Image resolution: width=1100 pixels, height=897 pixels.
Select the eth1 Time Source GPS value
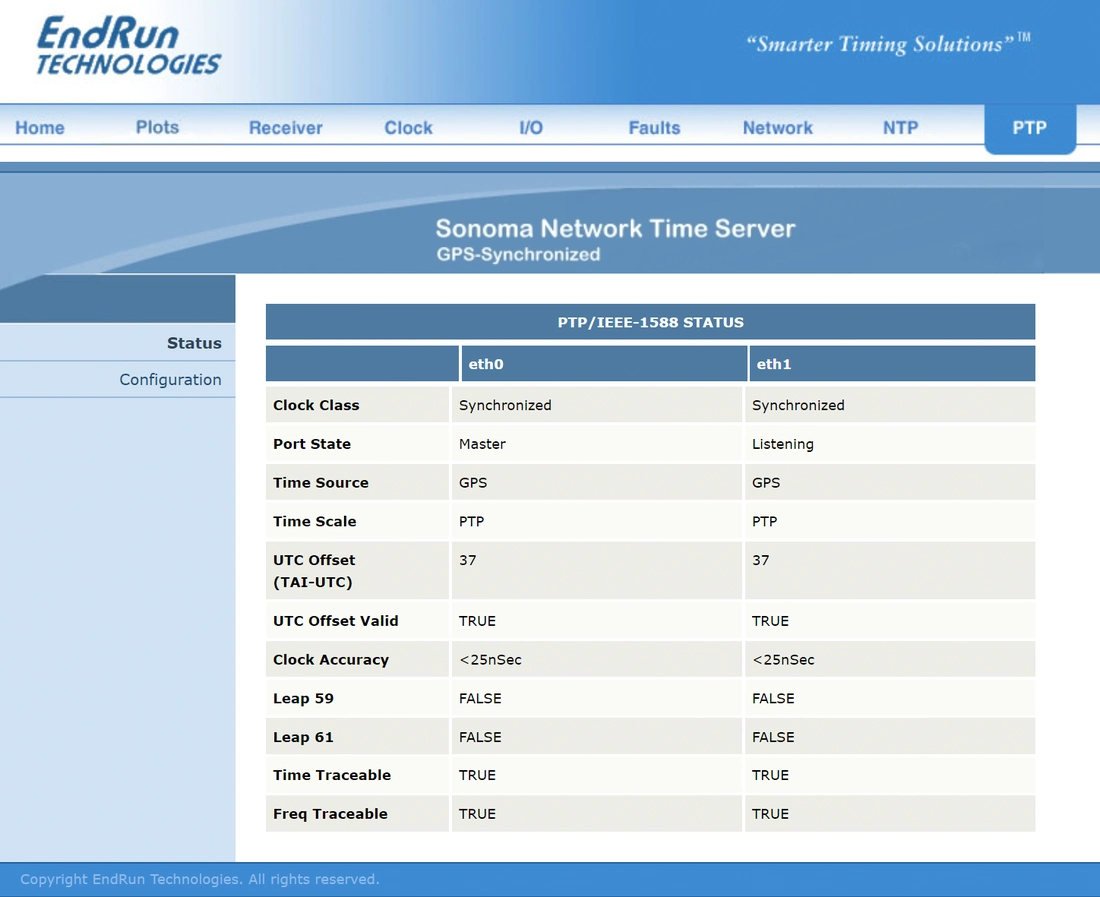point(766,483)
